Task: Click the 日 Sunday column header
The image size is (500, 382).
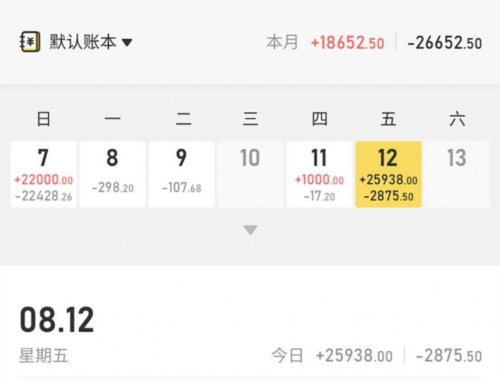Action: coord(44,119)
